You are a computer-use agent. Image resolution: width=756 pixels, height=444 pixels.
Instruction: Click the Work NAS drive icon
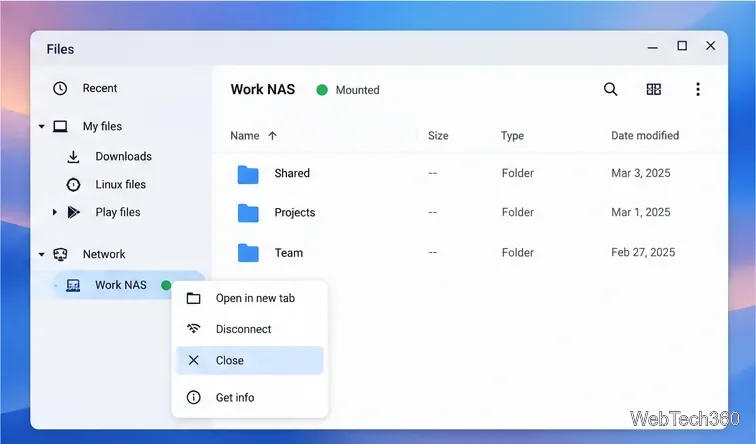pyautogui.click(x=73, y=285)
